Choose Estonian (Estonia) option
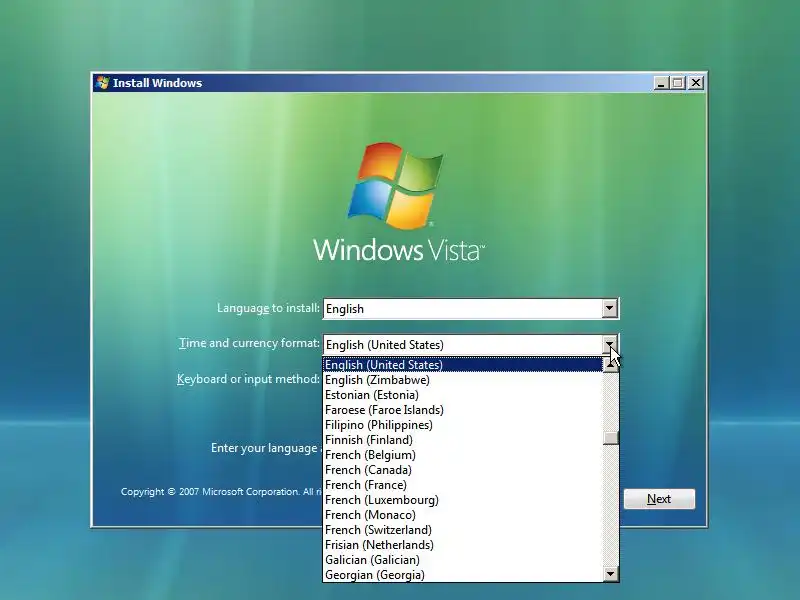This screenshot has height=600, width=800. coord(463,395)
